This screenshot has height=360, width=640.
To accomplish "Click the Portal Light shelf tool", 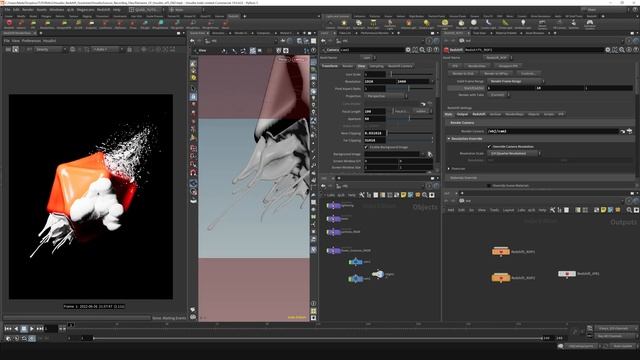I will 506,24.
